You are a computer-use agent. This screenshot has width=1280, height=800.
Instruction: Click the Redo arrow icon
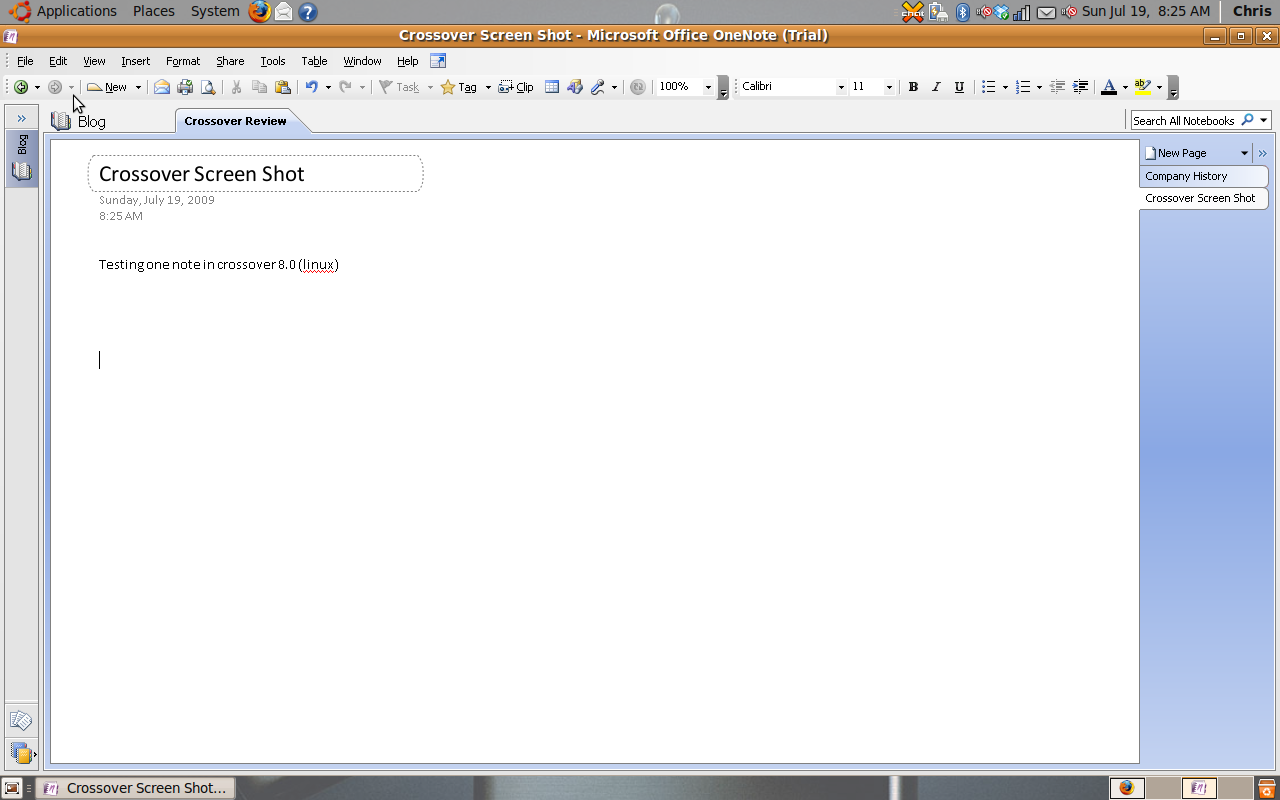(x=346, y=87)
